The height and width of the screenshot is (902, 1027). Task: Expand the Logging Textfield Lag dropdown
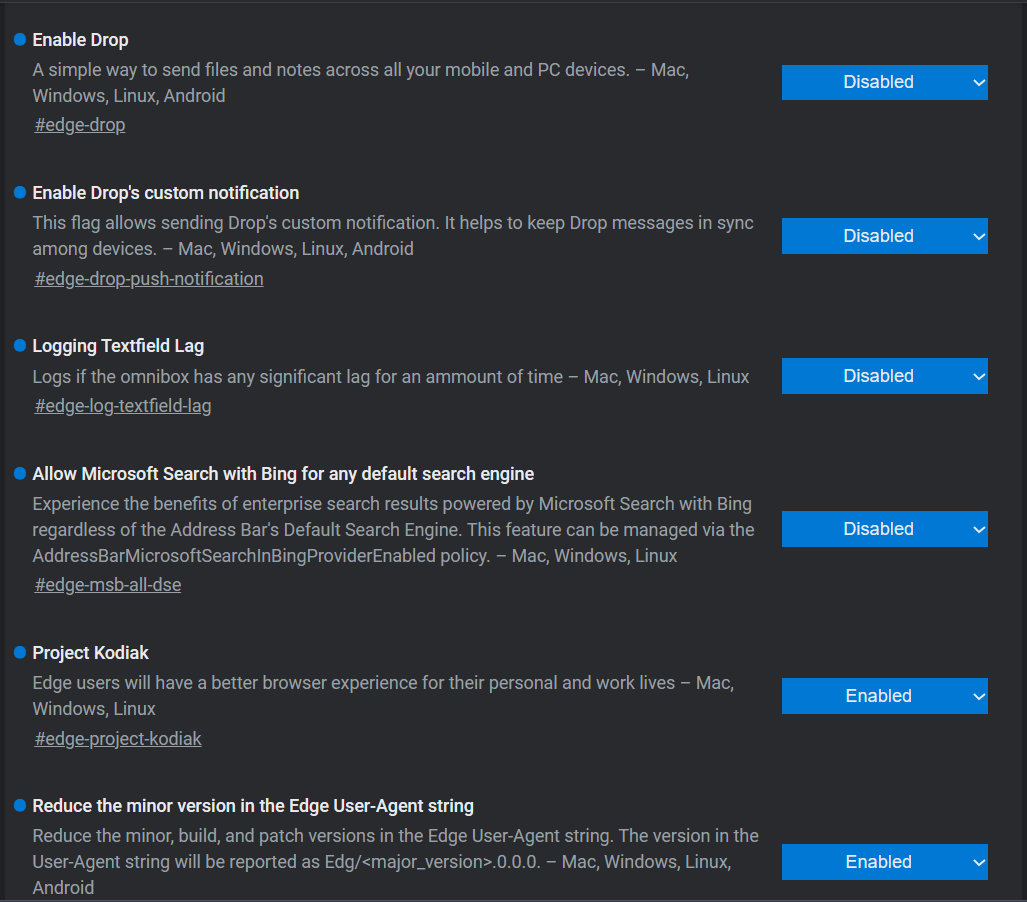tap(884, 376)
